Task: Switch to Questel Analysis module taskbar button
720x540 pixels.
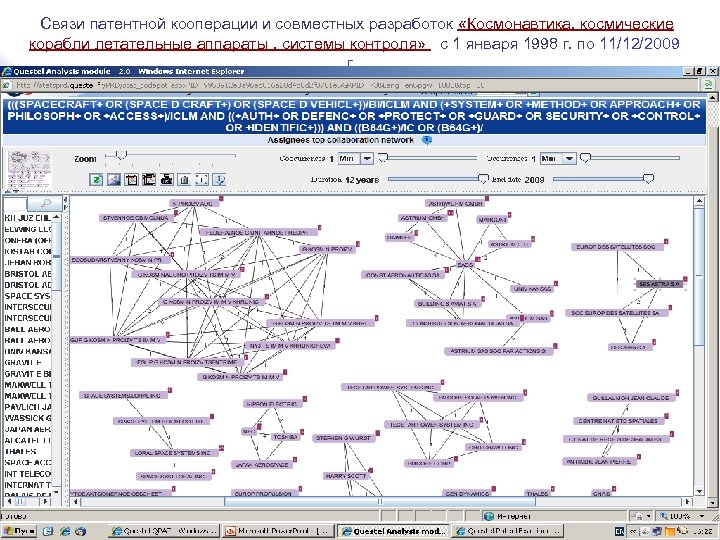Action: [x=393, y=531]
